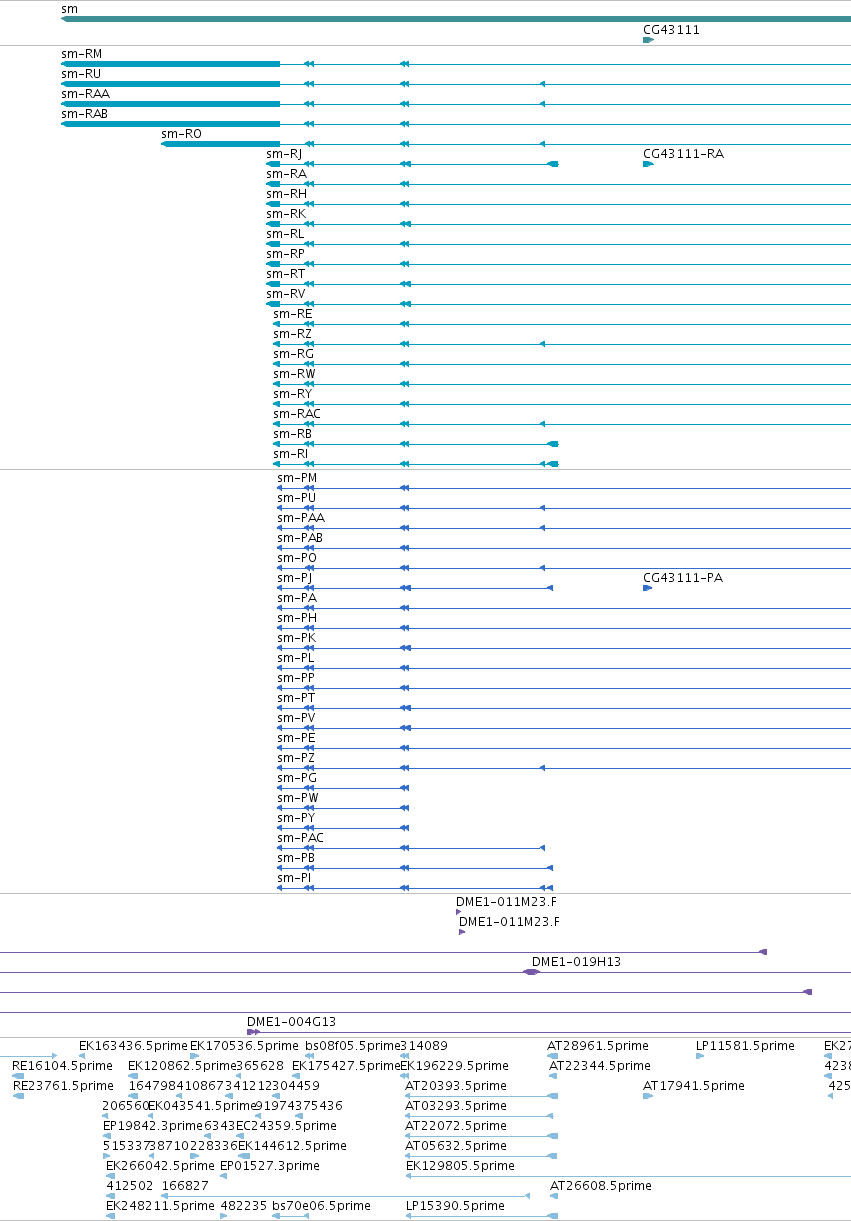Select the RE23761.5prime EST label
The height and width of the screenshot is (1221, 851).
coord(62,1086)
